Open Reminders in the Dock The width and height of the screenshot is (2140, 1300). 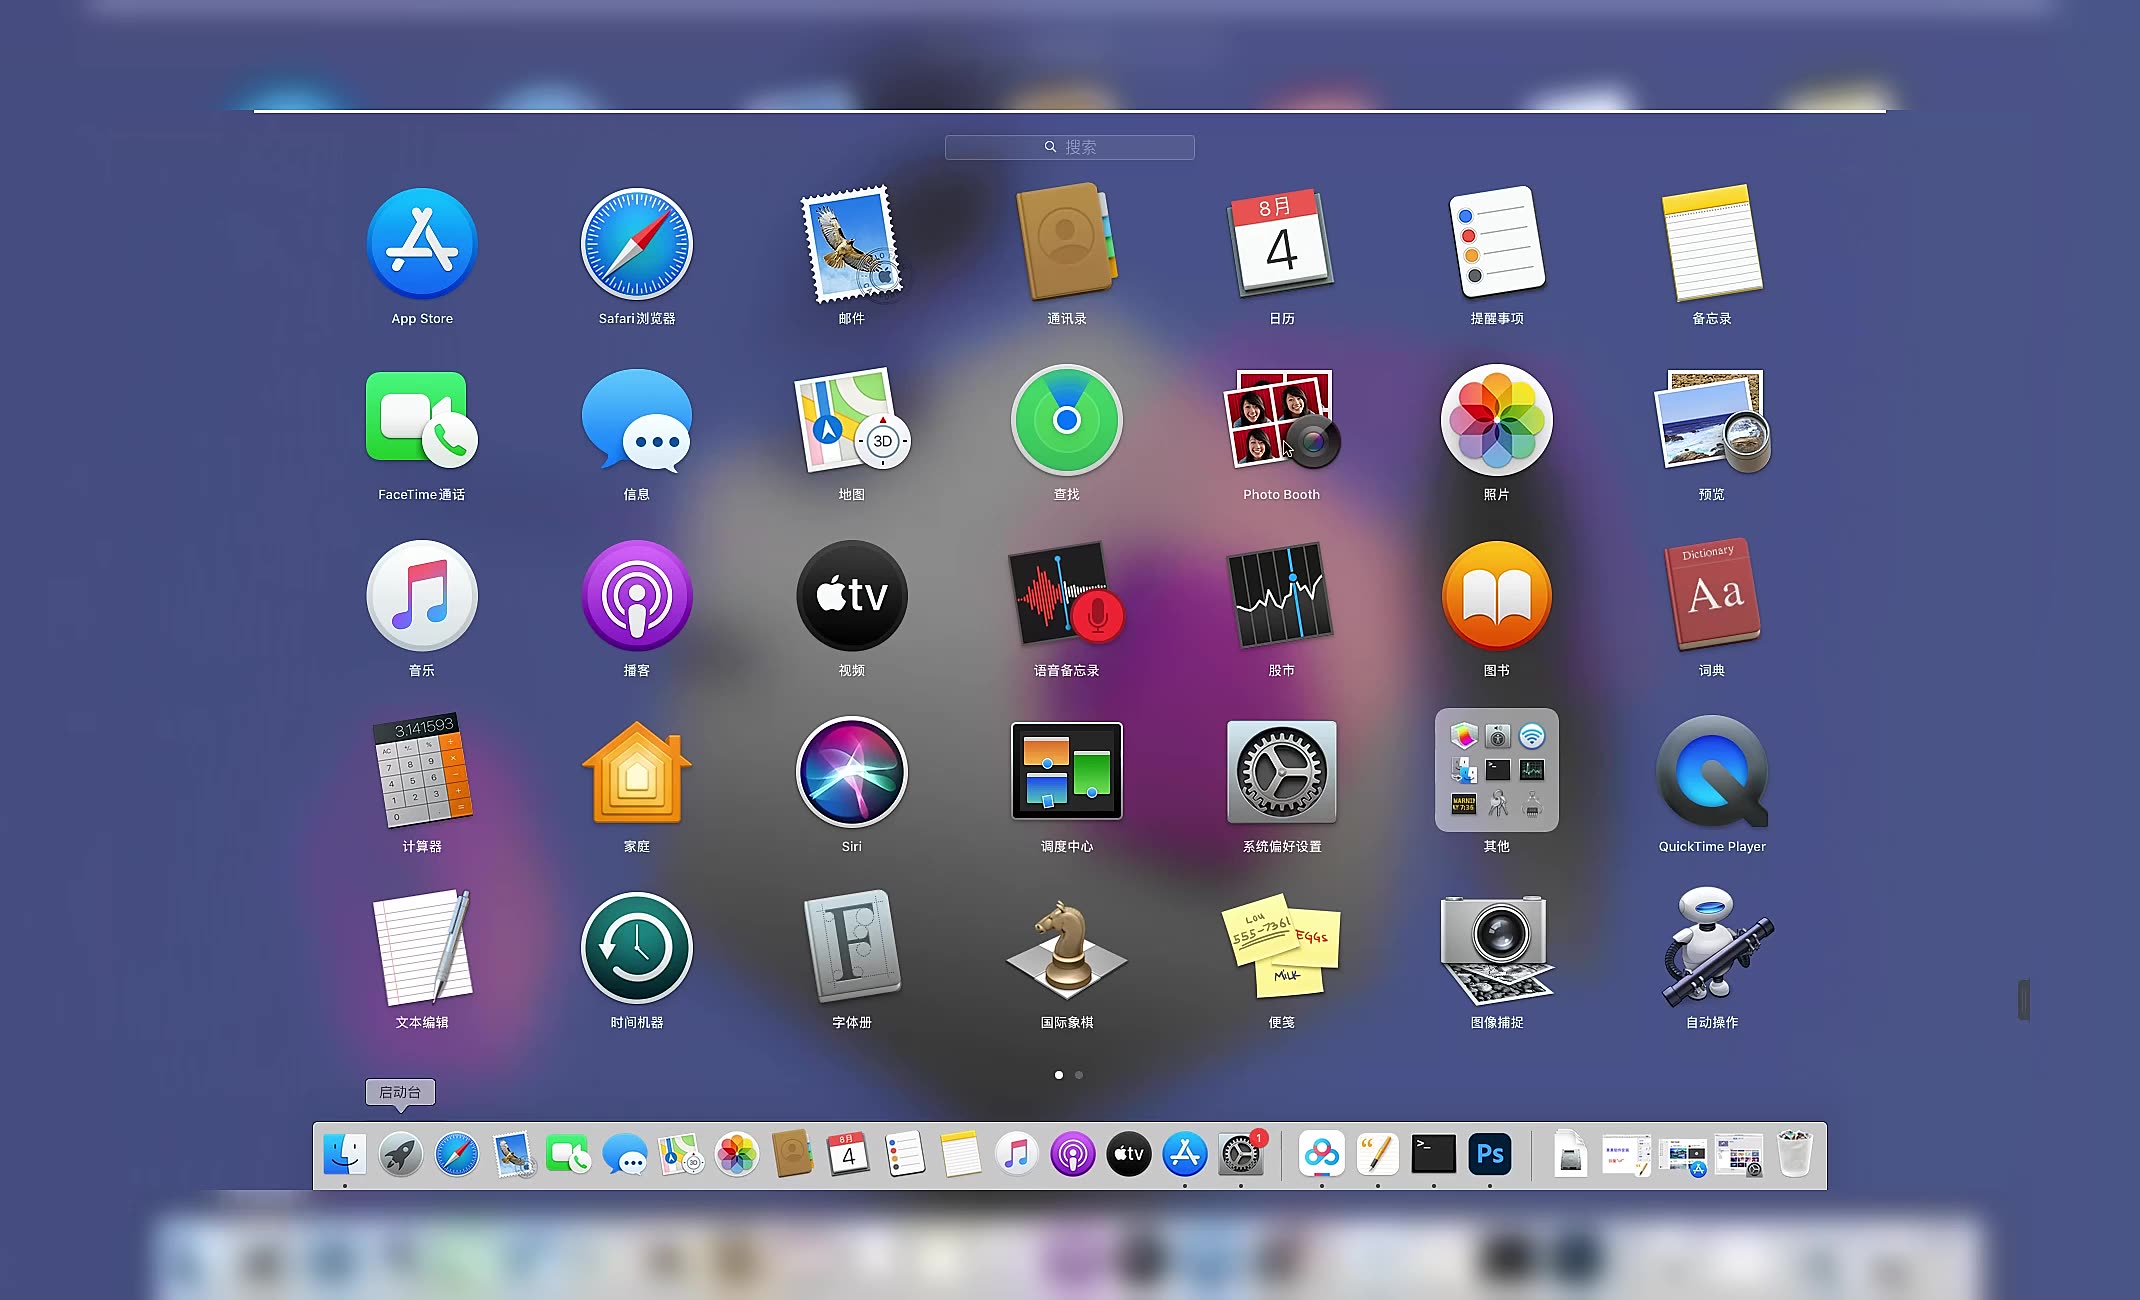[x=905, y=1154]
